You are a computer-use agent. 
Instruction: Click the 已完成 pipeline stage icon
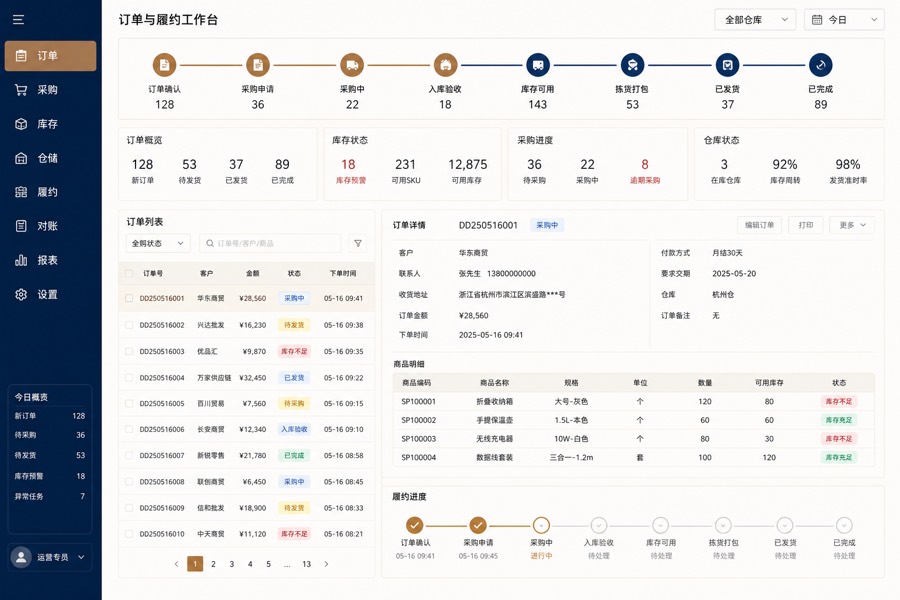point(821,65)
